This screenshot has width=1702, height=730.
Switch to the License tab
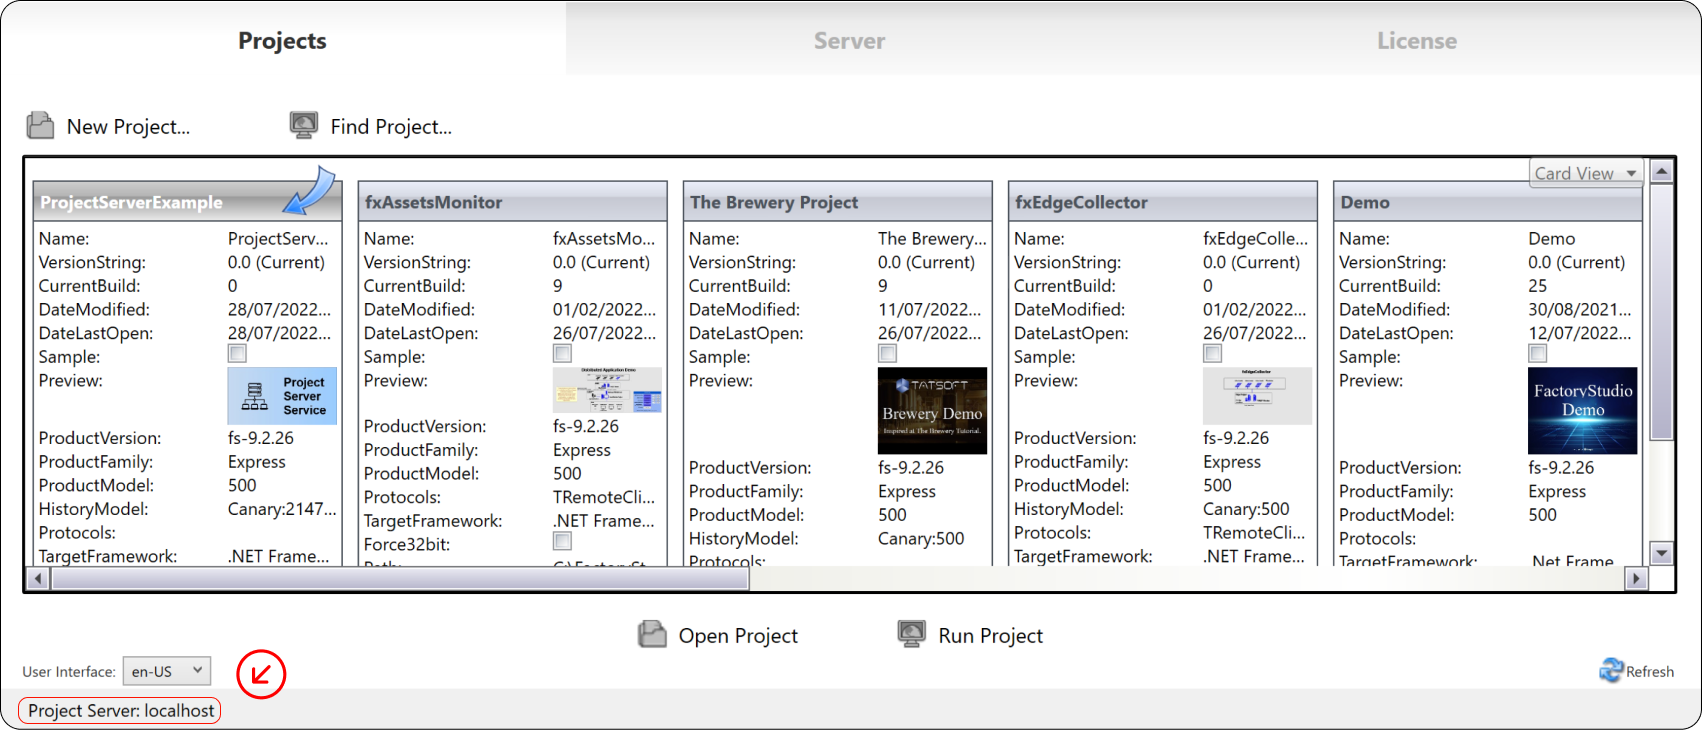pos(1416,40)
